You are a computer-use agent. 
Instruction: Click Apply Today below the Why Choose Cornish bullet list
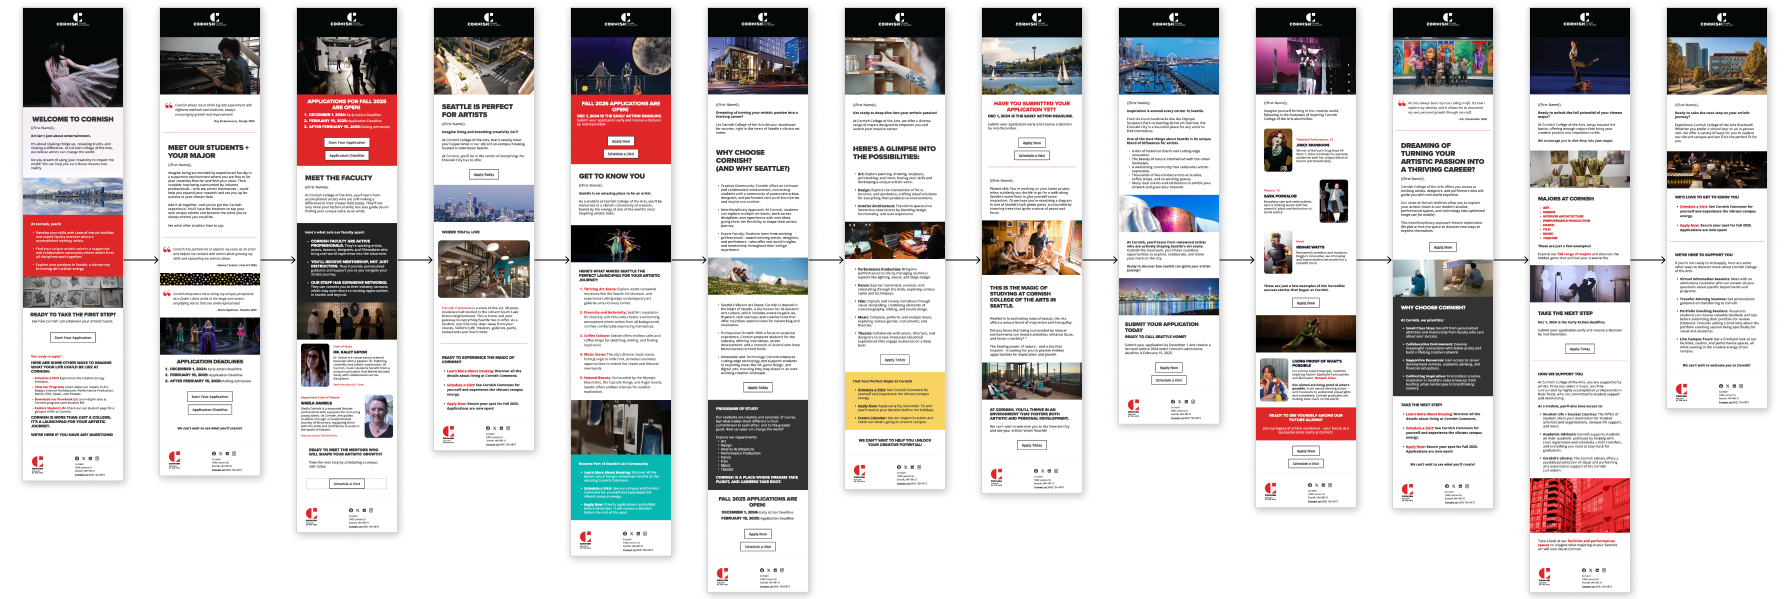758,387
